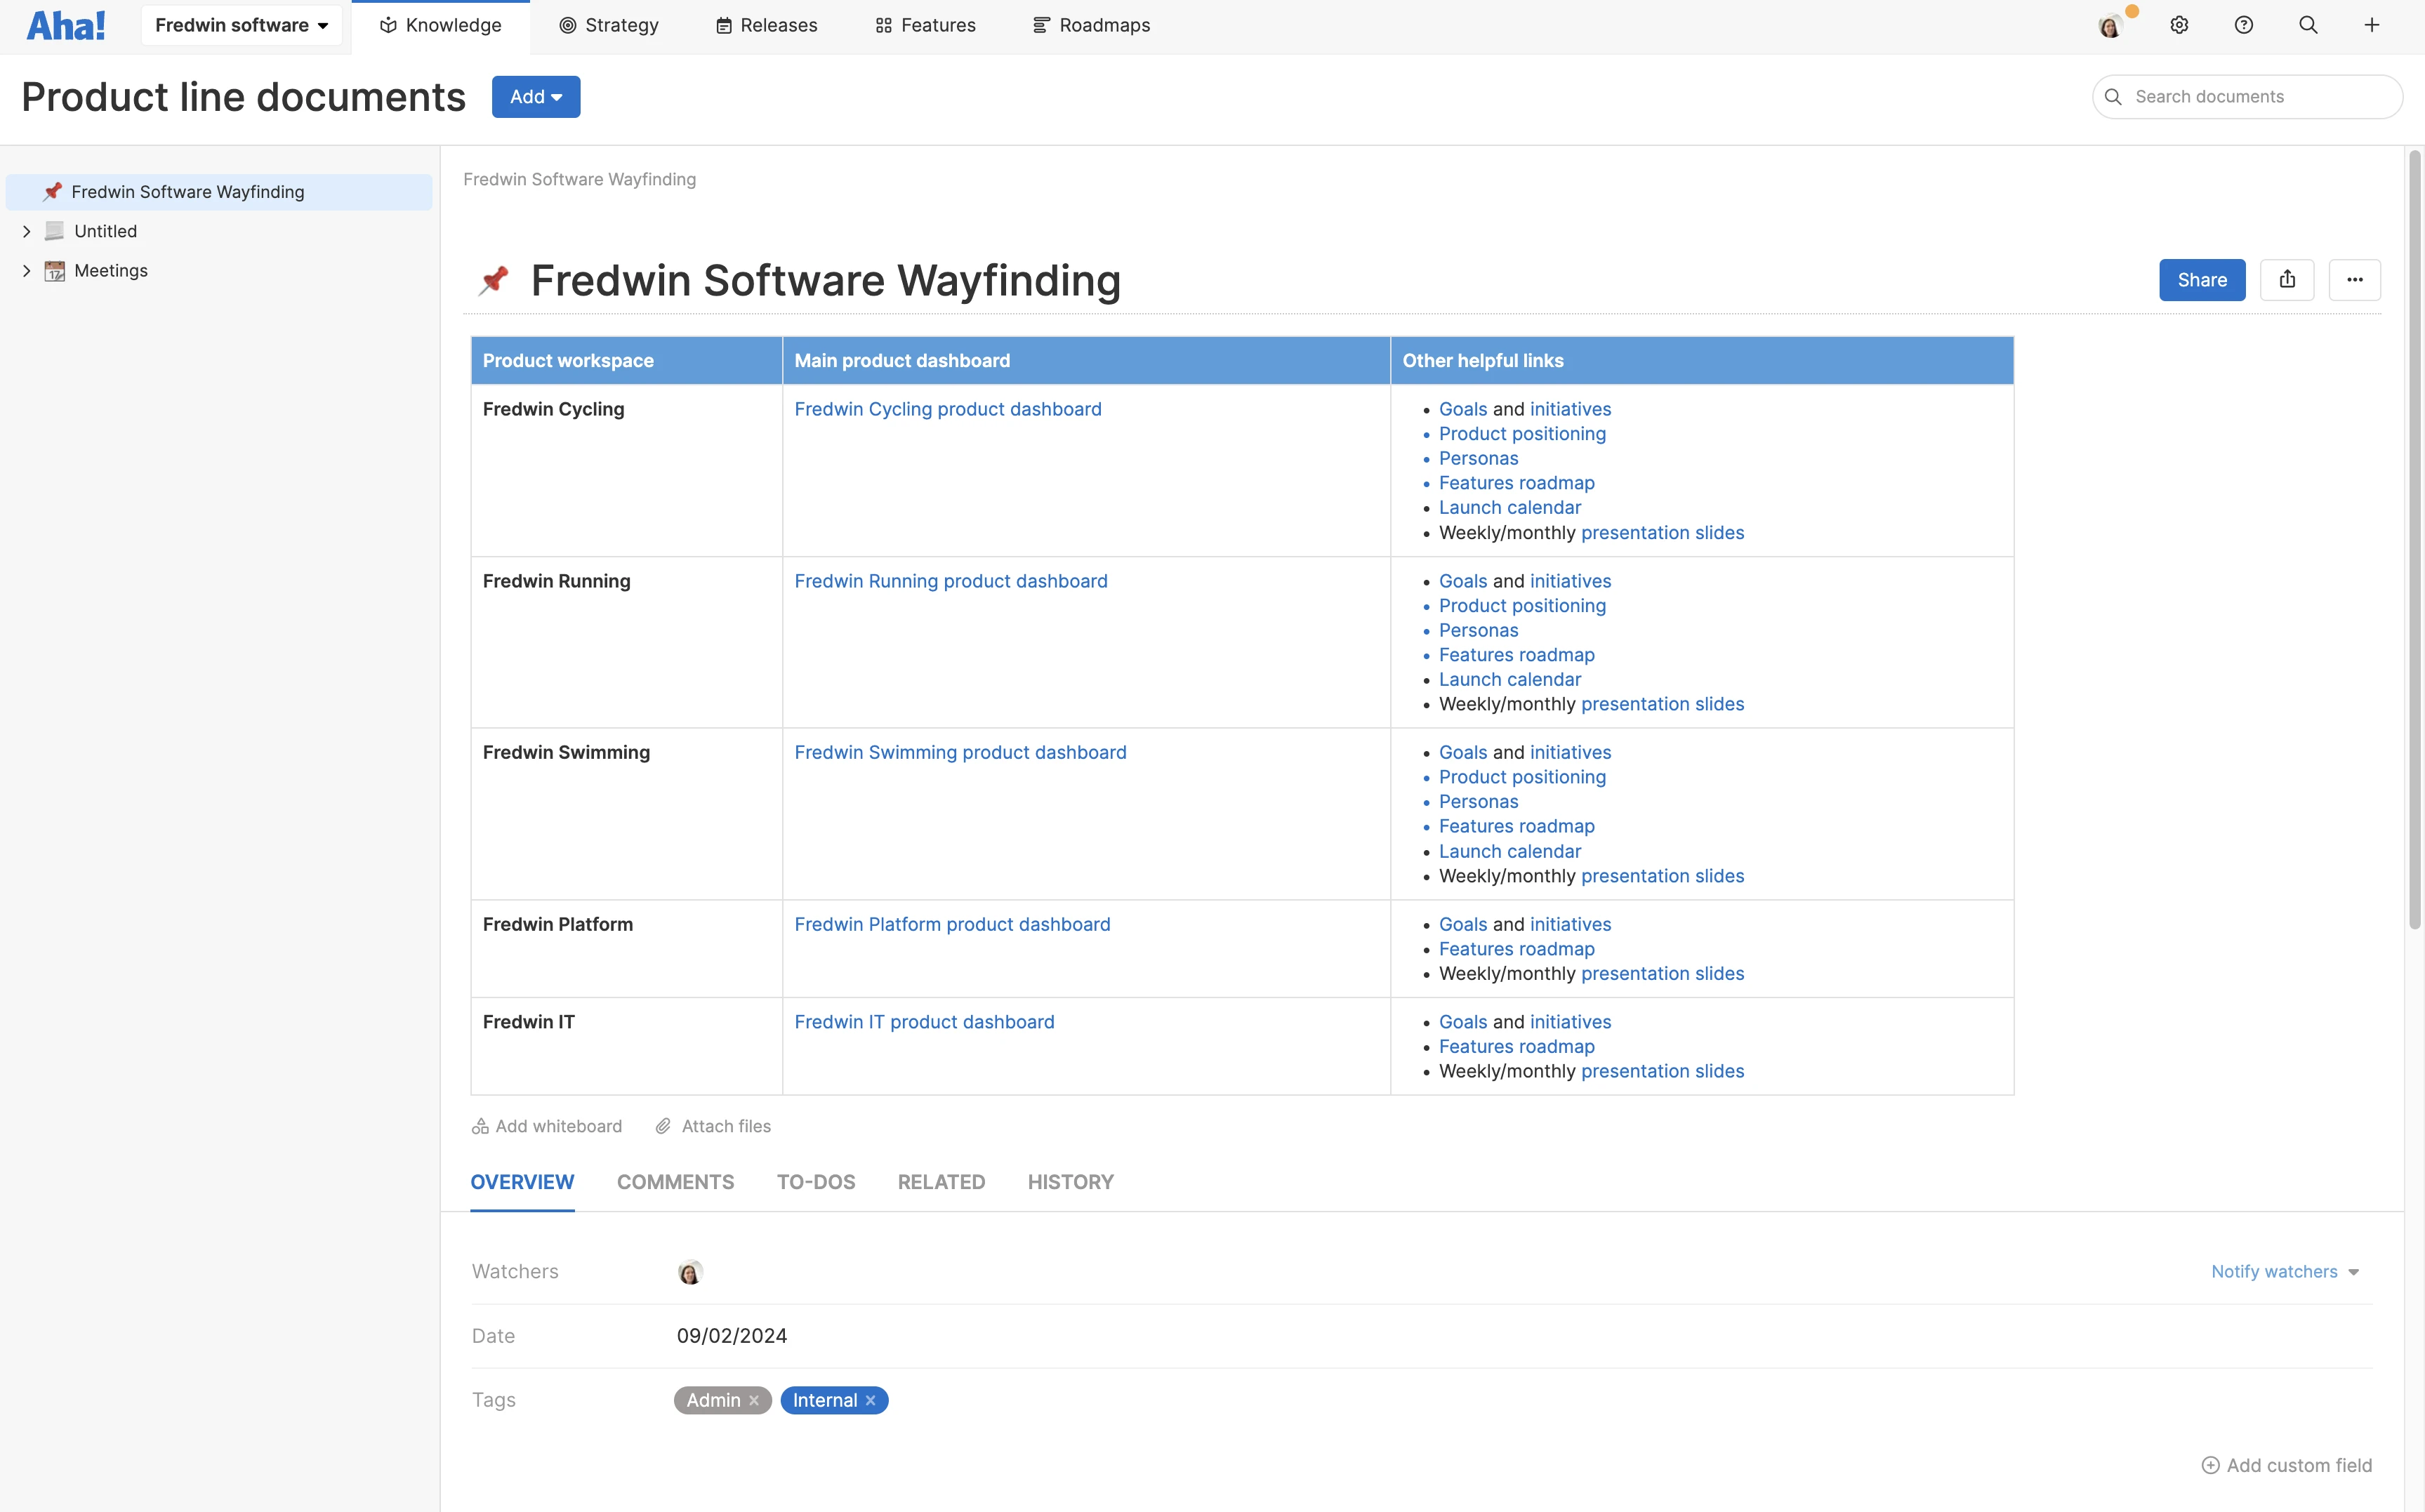Open the Add dropdown button
This screenshot has width=2425, height=1512.
pos(535,97)
